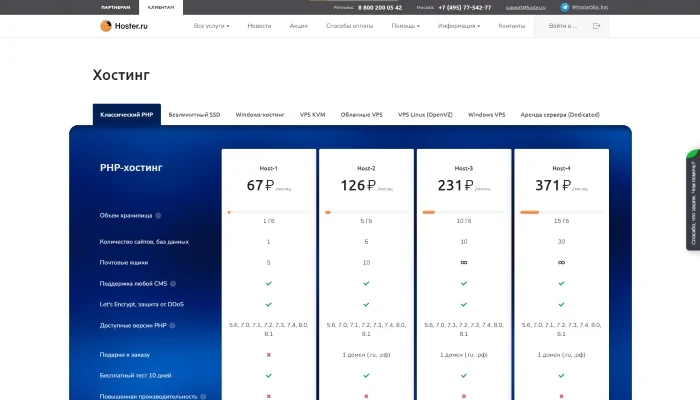Select the Windows-хостинг tab

[260, 115]
